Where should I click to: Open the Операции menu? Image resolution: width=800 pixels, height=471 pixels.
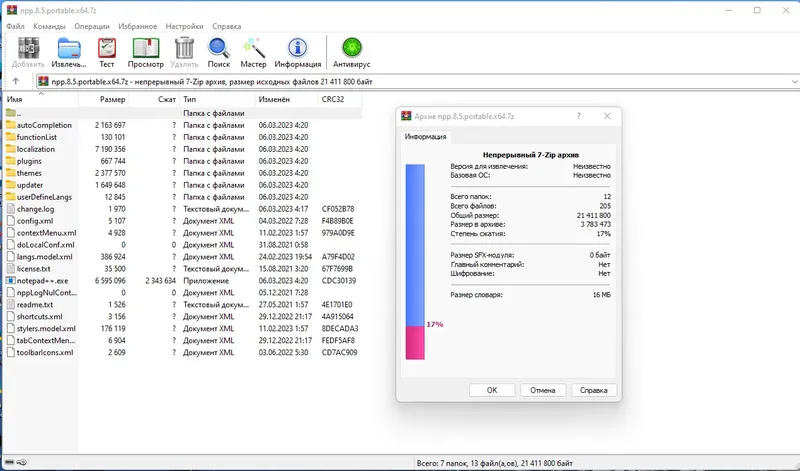coord(92,26)
